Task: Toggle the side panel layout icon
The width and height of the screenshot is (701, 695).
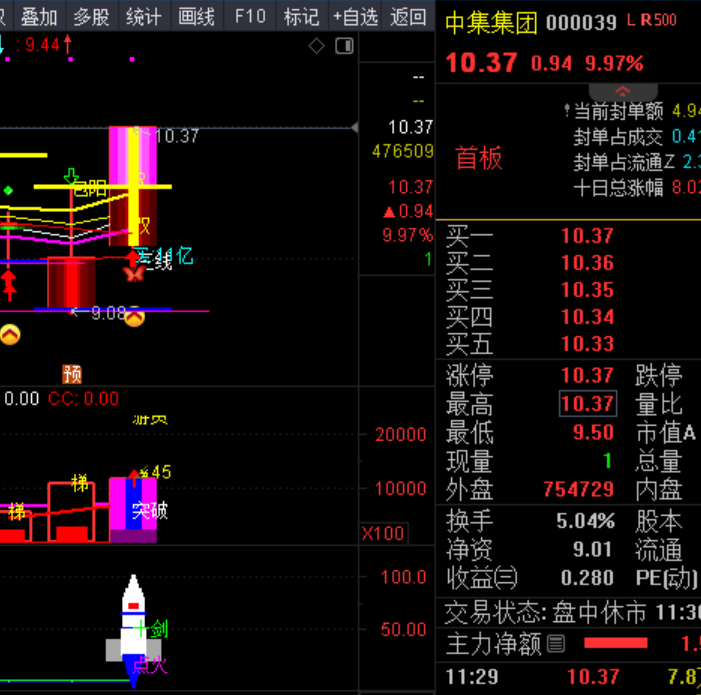Action: click(344, 46)
